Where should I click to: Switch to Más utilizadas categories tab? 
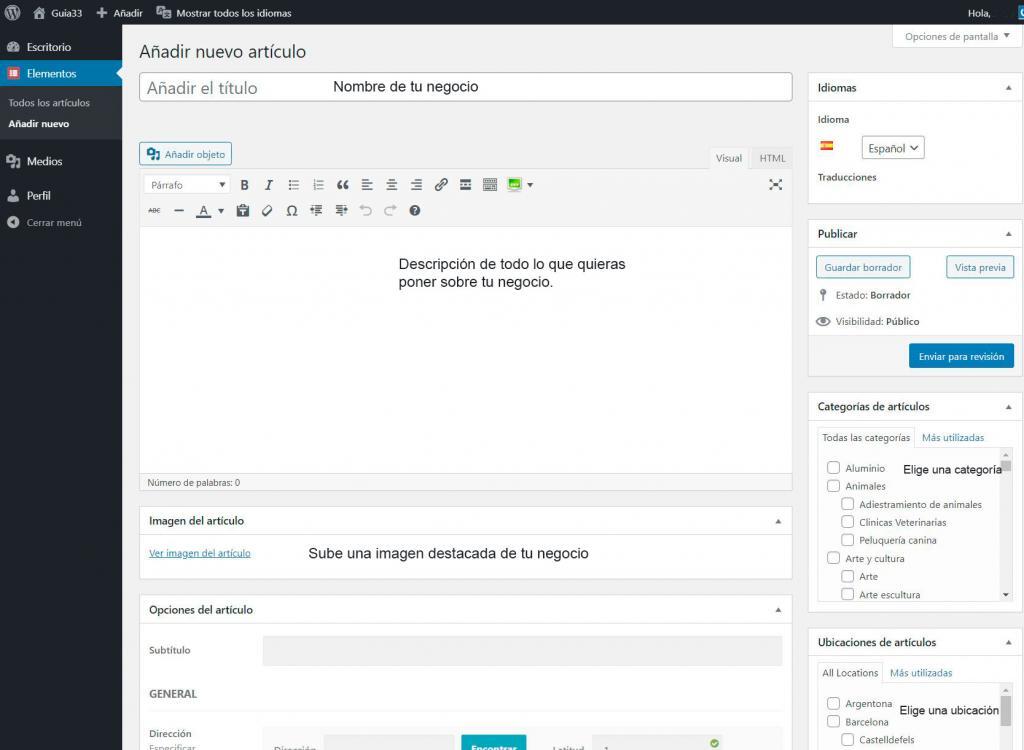[952, 438]
